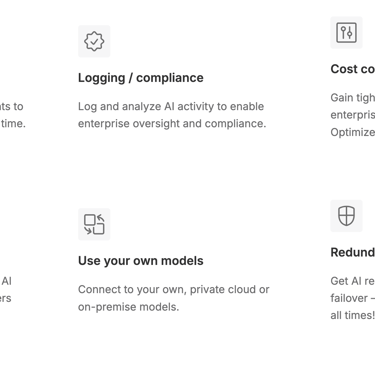Click the verified badge icon above Logging / compliance
This screenshot has width=375, height=366.
click(x=94, y=41)
